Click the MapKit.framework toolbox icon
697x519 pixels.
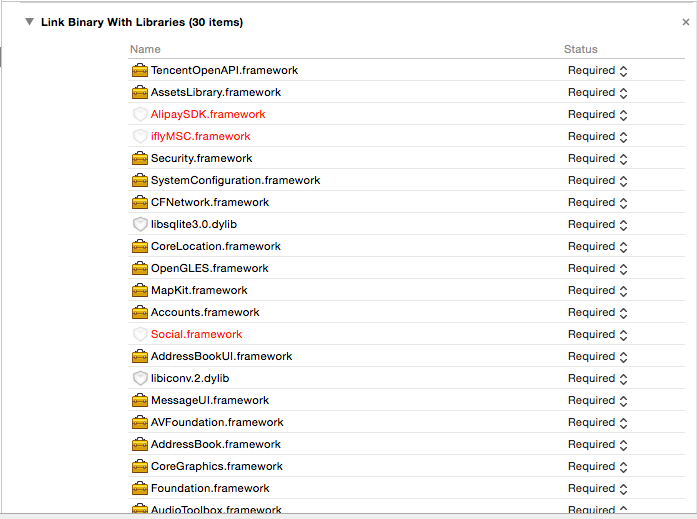[140, 290]
